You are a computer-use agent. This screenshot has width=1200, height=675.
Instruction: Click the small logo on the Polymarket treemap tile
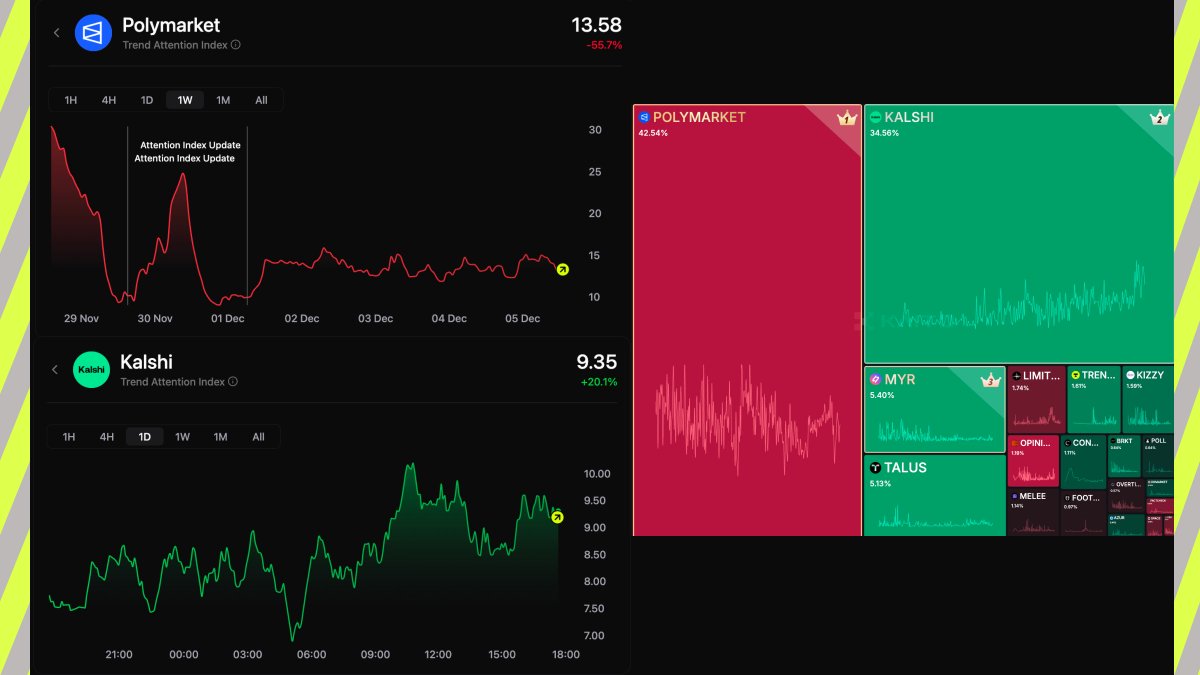(x=644, y=117)
